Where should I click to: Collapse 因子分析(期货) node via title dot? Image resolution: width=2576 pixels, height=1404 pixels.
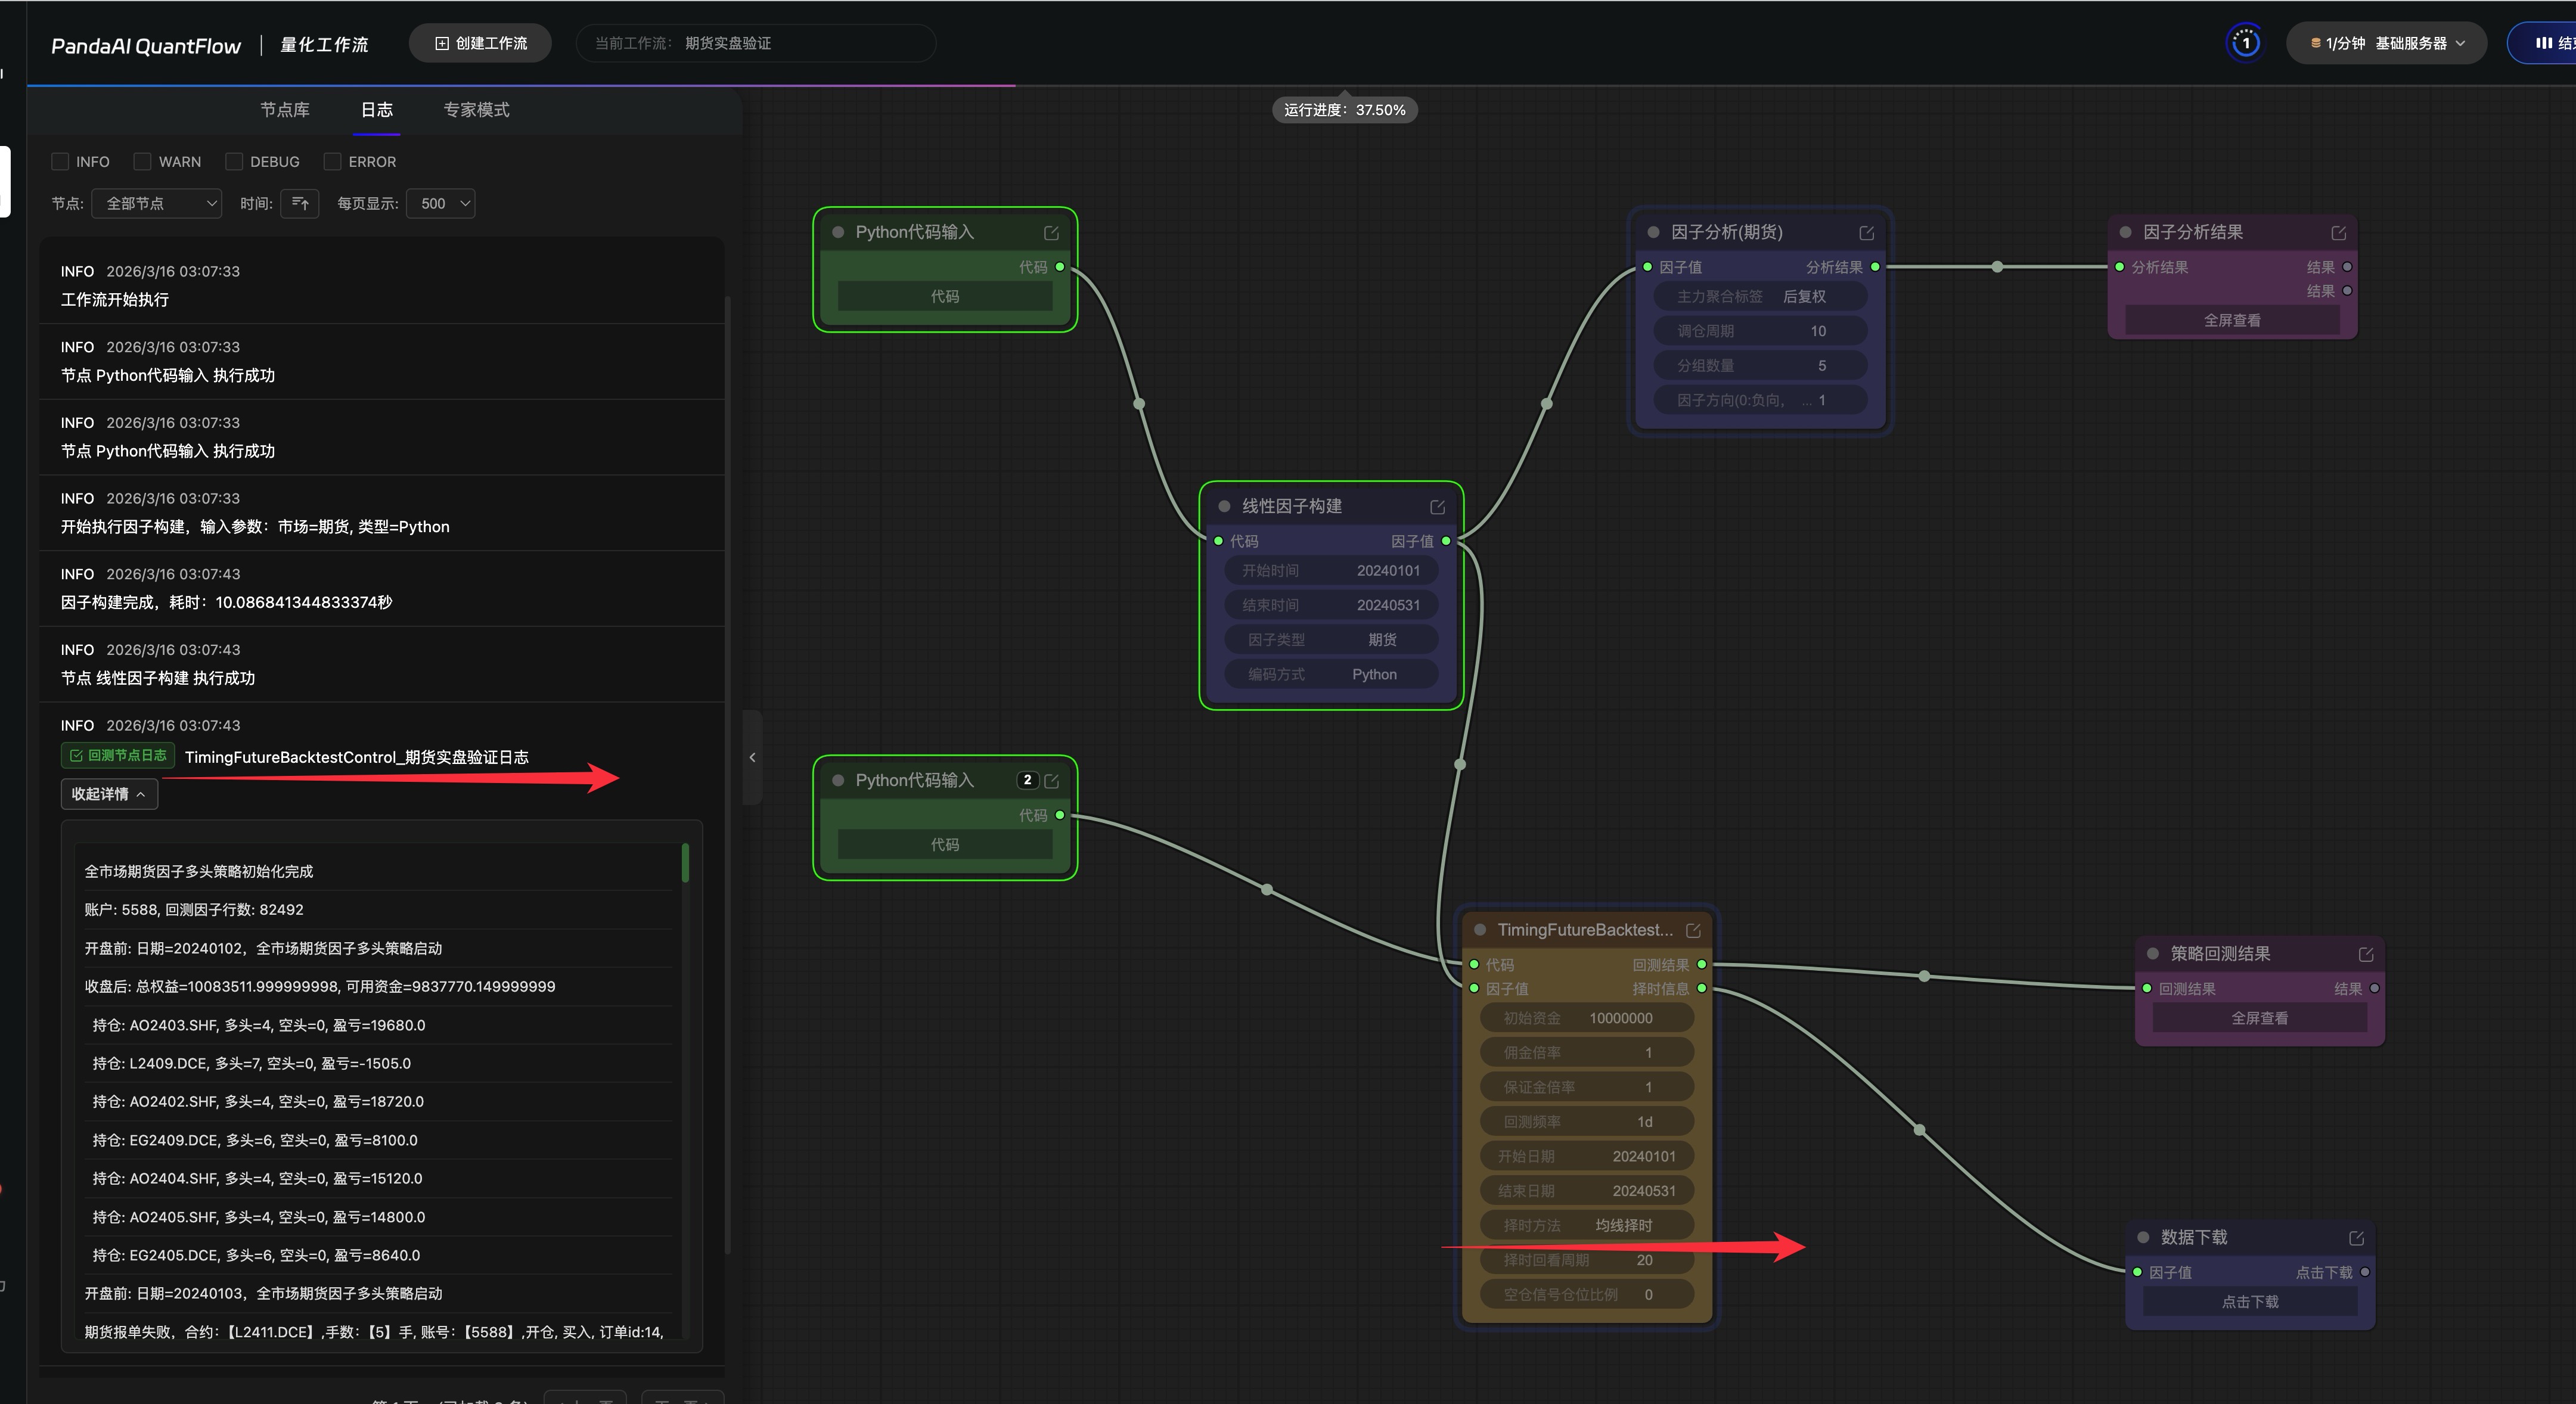[1653, 233]
